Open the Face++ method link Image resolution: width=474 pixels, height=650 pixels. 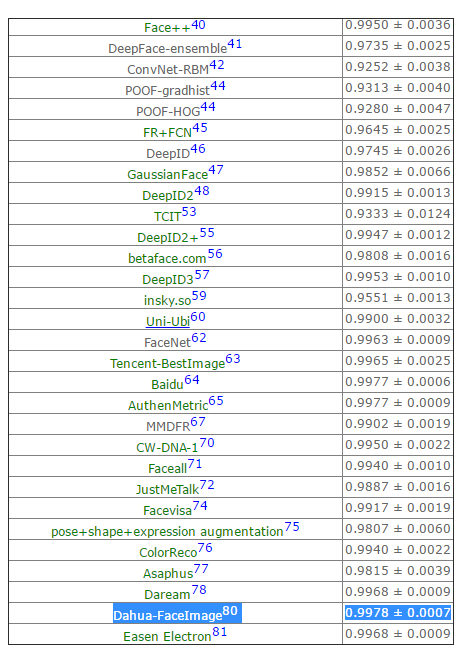click(x=167, y=28)
